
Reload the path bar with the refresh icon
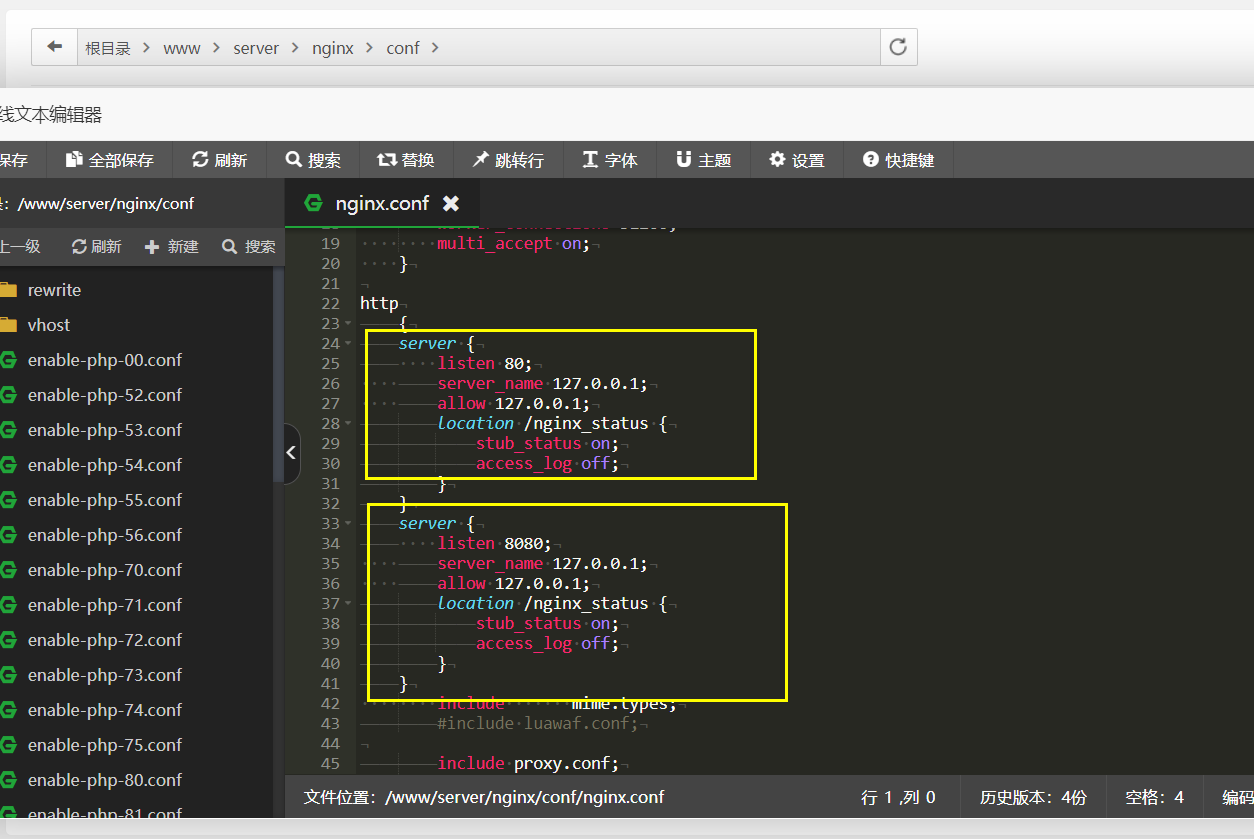click(898, 47)
